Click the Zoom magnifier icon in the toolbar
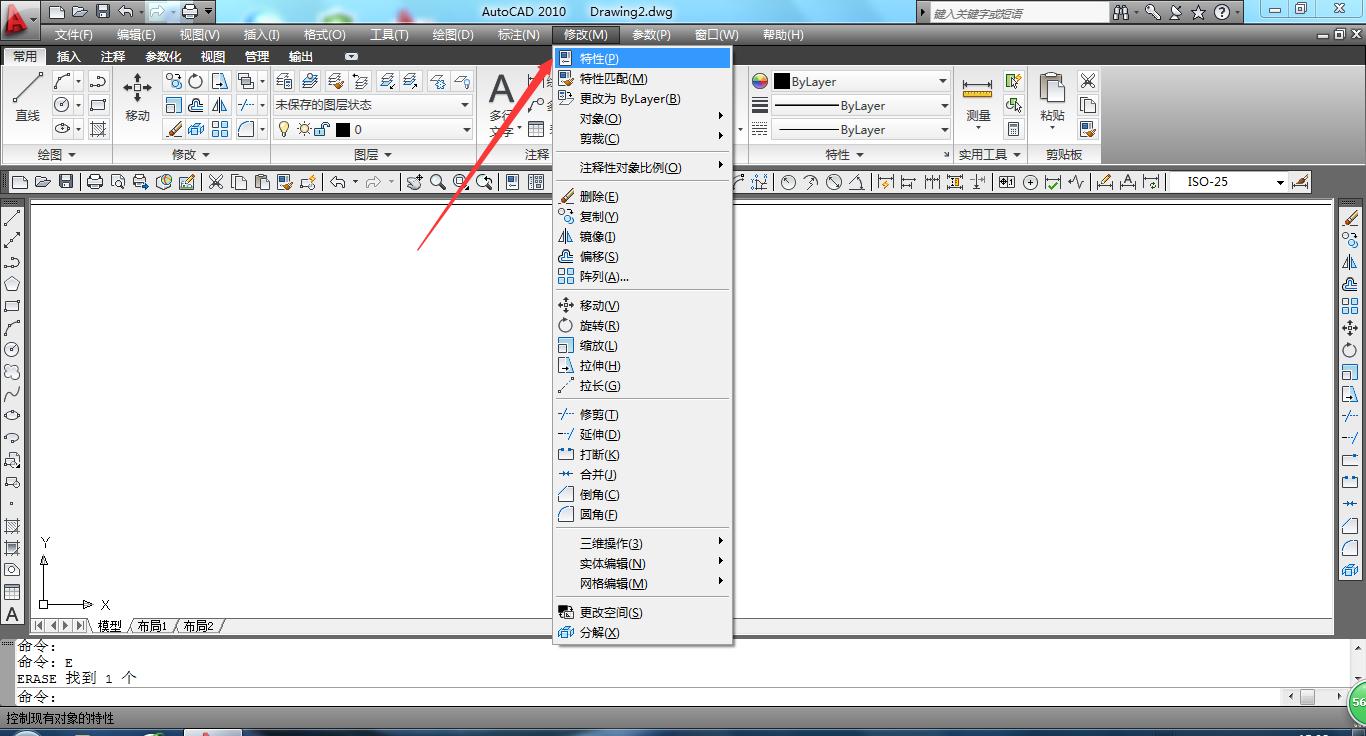The height and width of the screenshot is (736, 1366). pyautogui.click(x=438, y=181)
